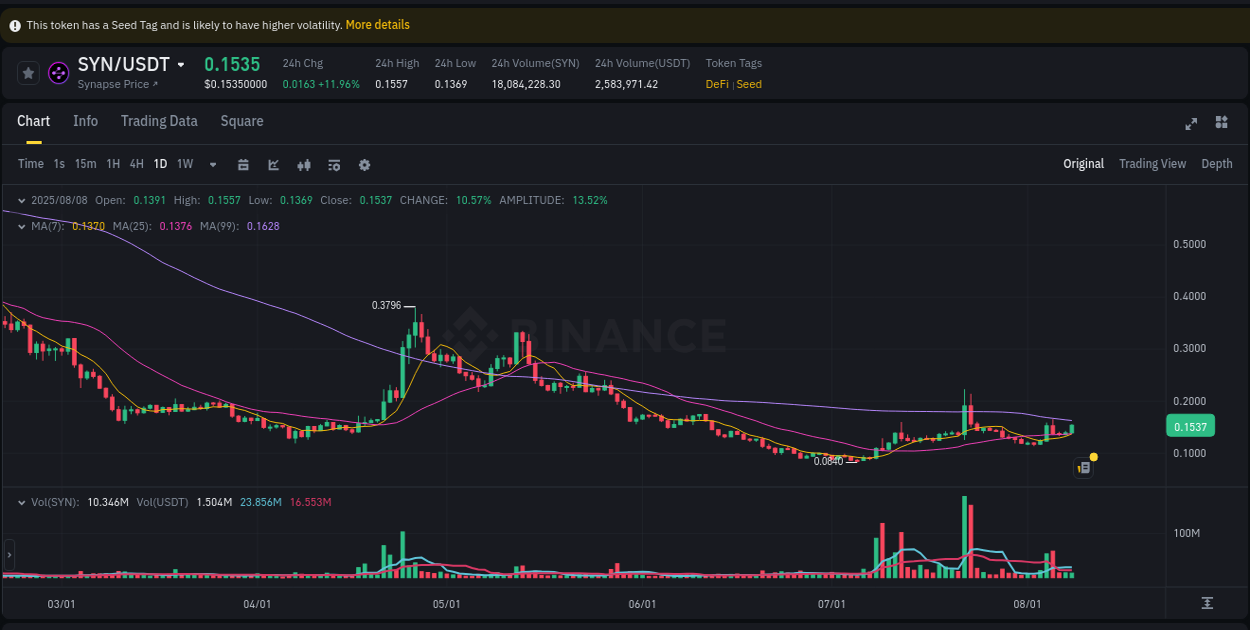Viewport: 1250px width, 630px height.
Task: Switch chart to Trading View mode
Action: pos(1152,163)
